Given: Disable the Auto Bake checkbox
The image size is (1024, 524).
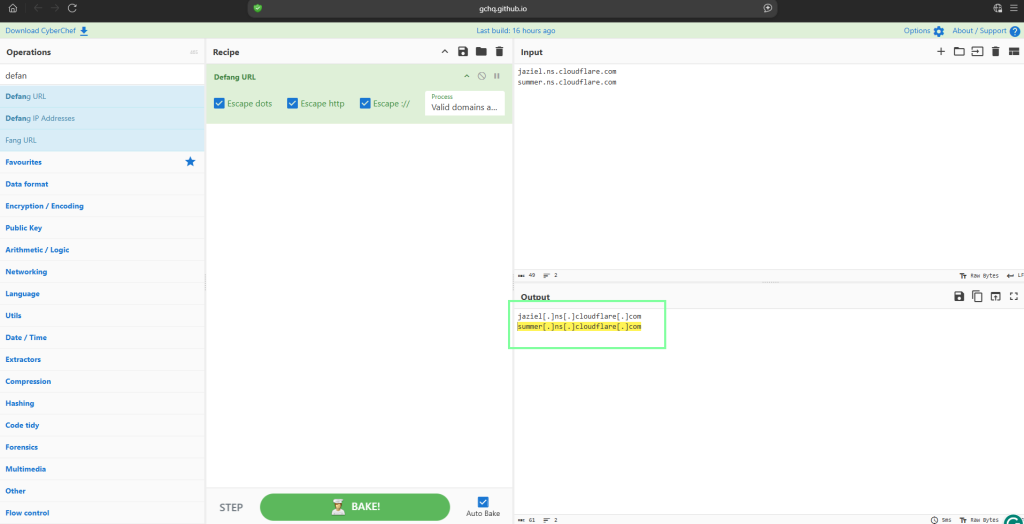Looking at the screenshot, I should [x=483, y=502].
